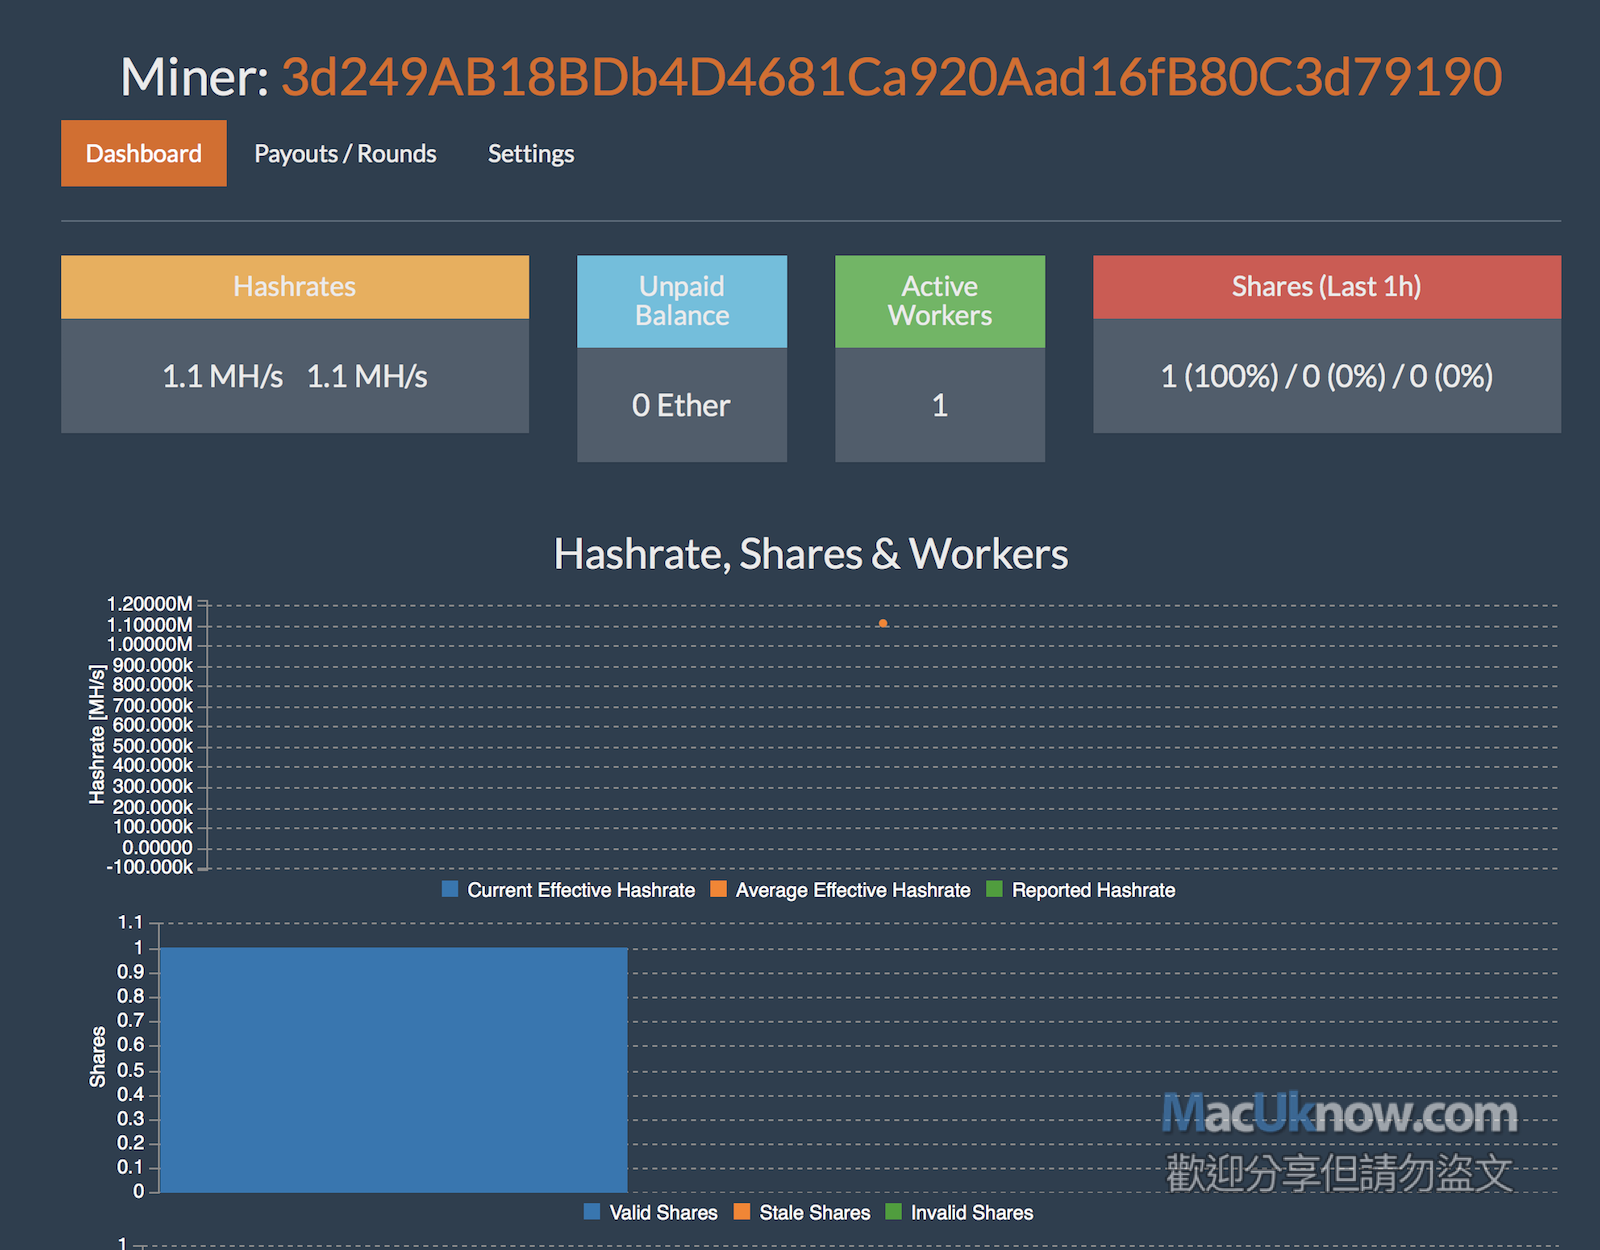The image size is (1600, 1250).
Task: Click the Hashrate, Shares & Workers heading
Action: point(811,554)
